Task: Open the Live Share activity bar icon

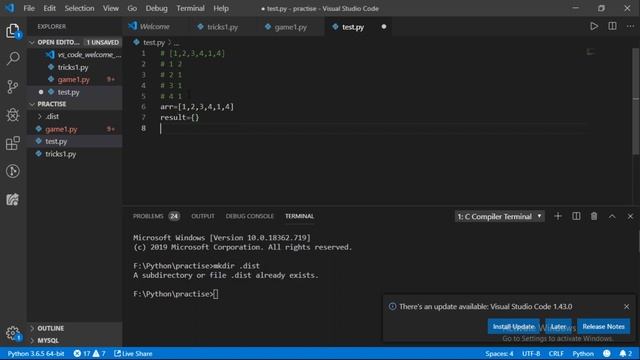Action: (13, 199)
